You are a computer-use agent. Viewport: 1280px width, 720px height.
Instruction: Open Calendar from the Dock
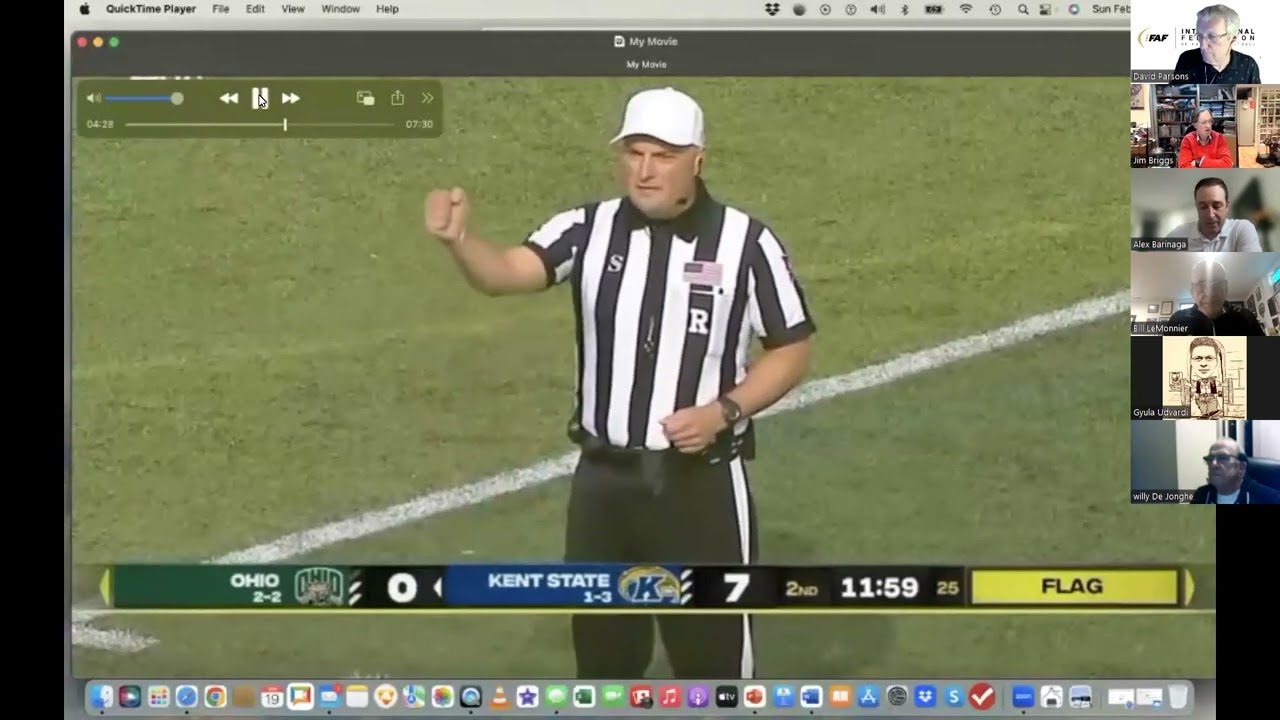click(271, 697)
